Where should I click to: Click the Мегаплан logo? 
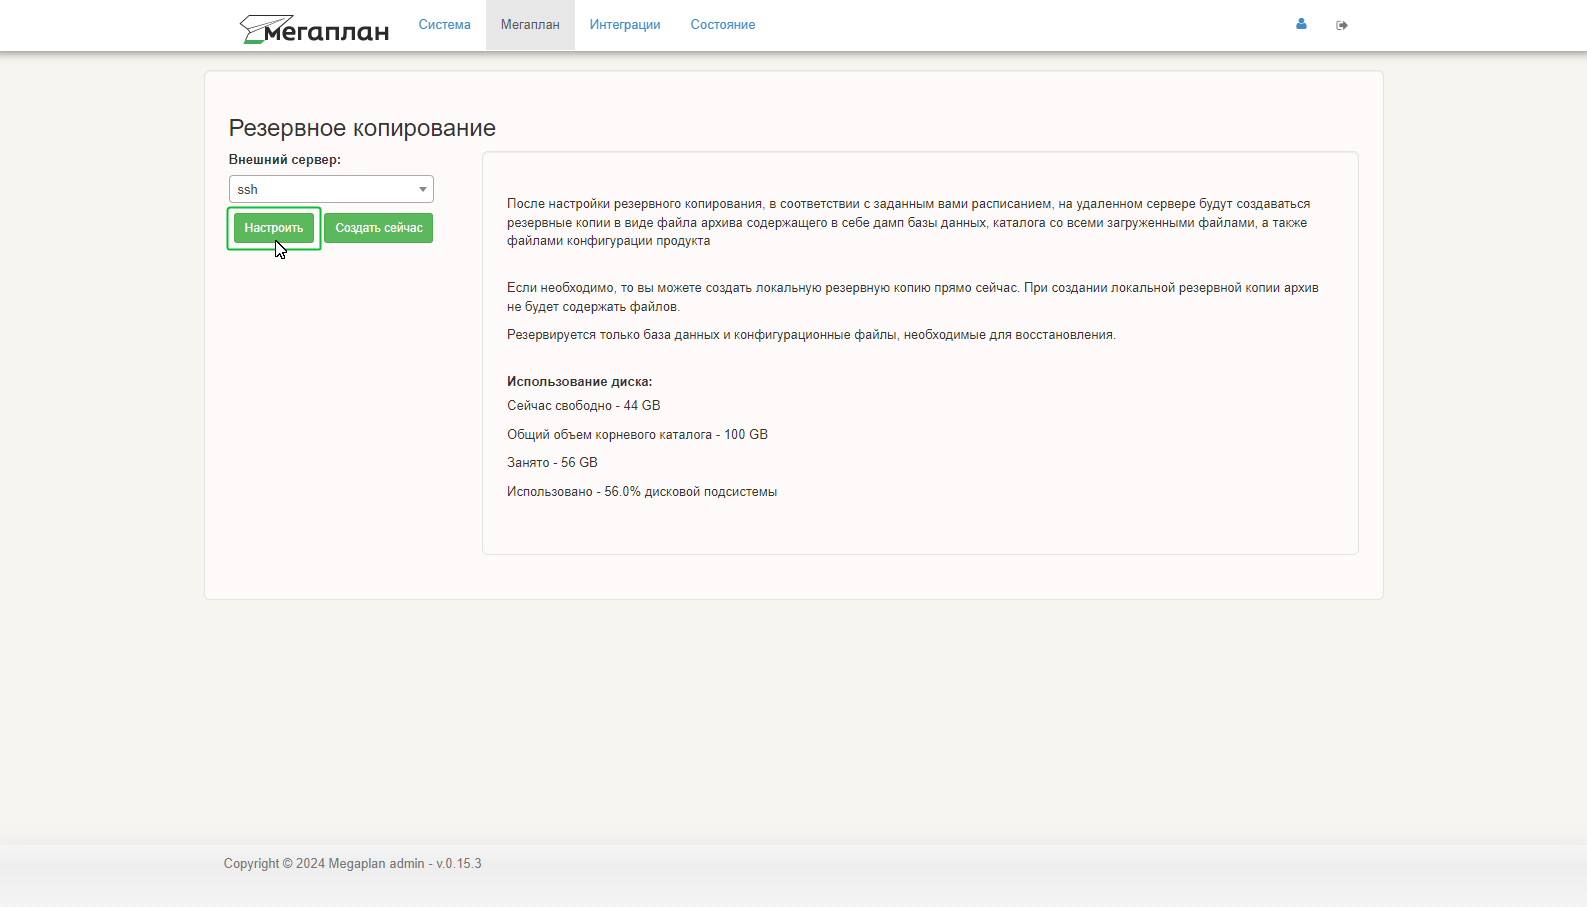[x=314, y=29]
